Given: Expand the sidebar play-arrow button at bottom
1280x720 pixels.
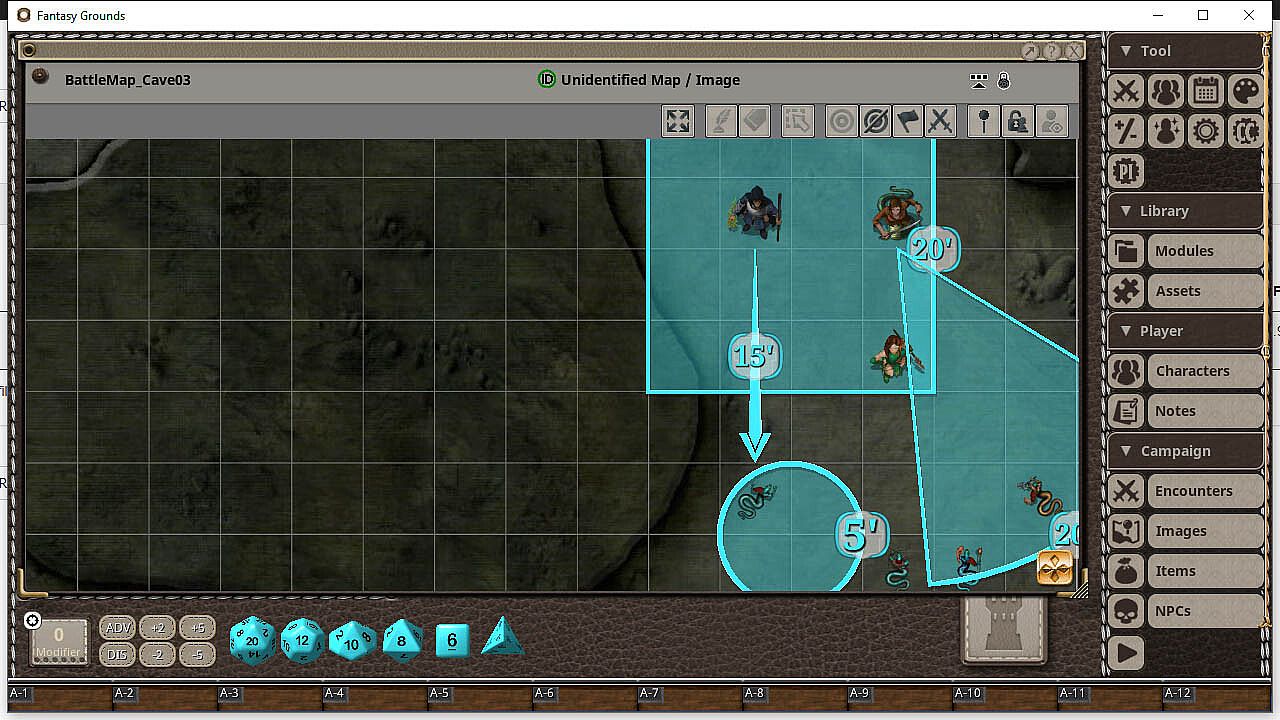Looking at the screenshot, I should [1126, 652].
